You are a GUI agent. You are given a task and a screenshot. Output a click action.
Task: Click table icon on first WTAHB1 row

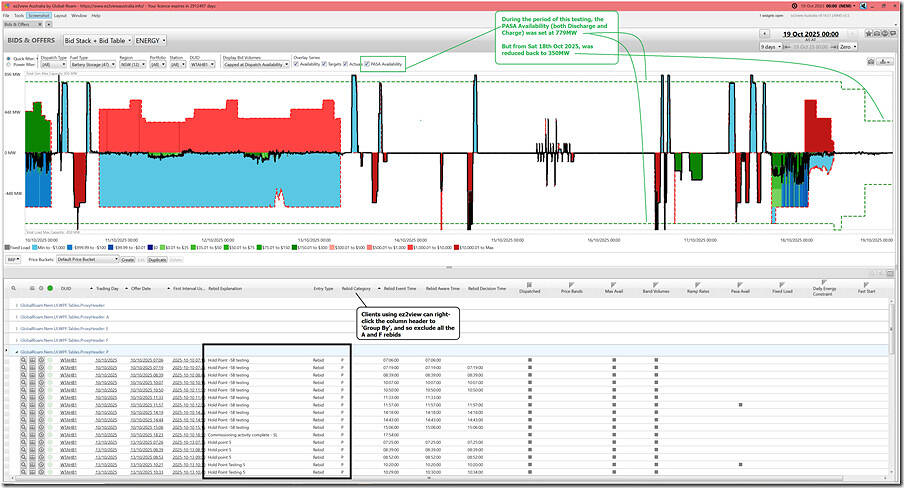(x=32, y=360)
